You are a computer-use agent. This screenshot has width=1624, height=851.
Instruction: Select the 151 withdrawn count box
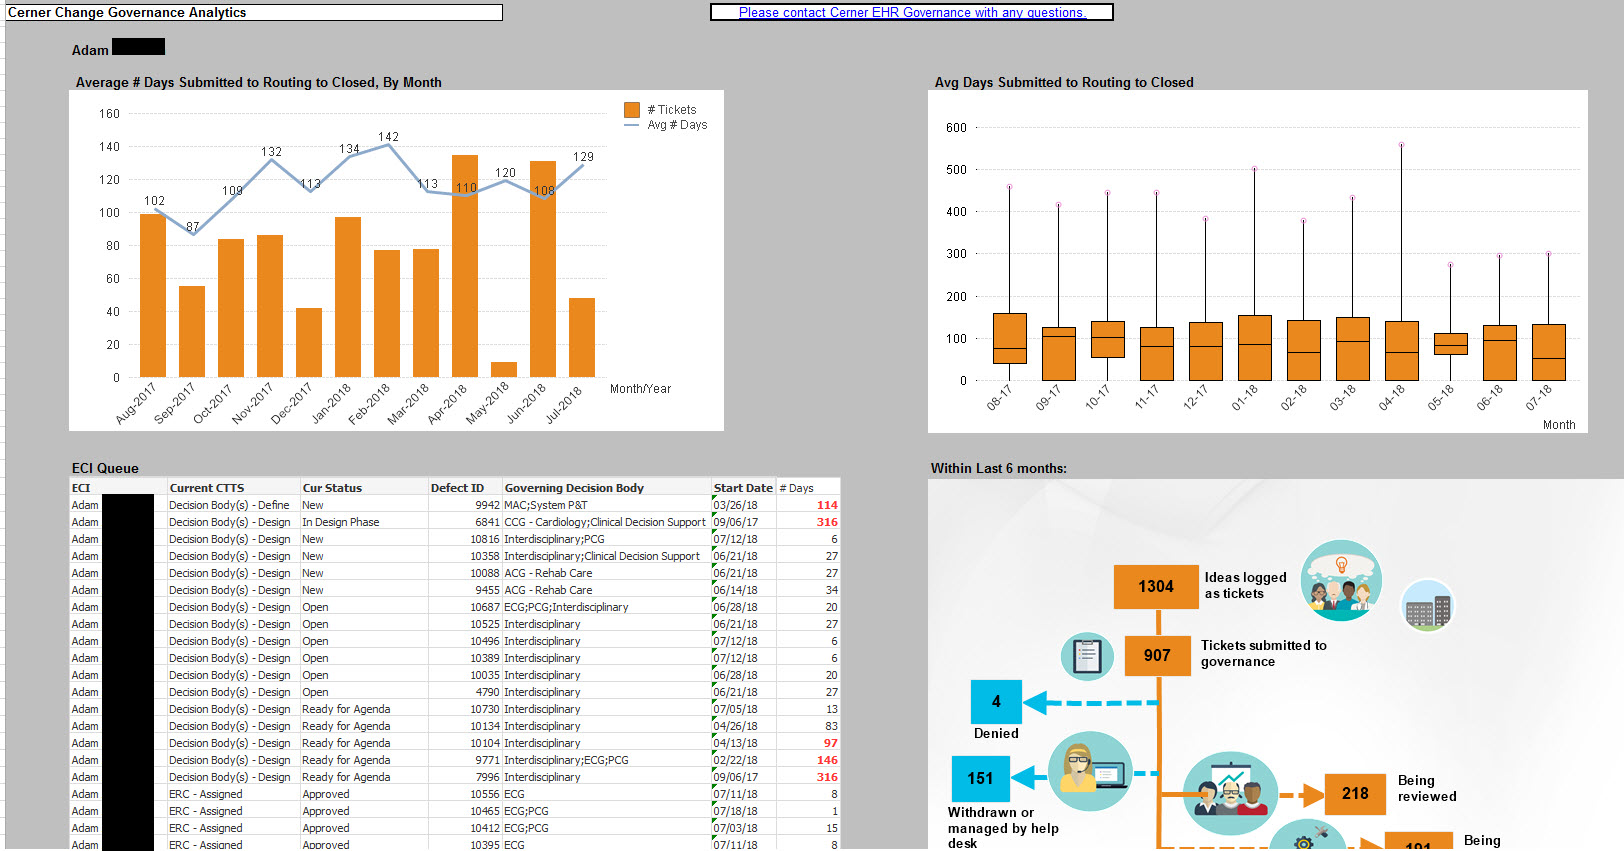point(980,778)
